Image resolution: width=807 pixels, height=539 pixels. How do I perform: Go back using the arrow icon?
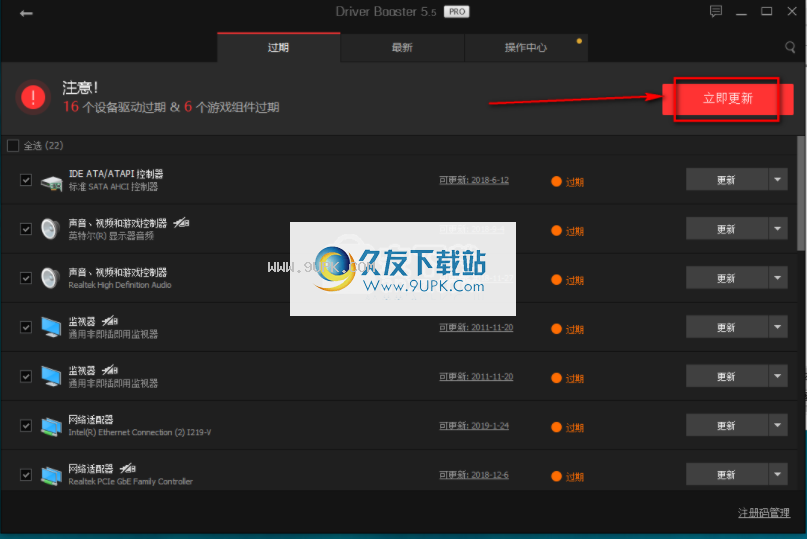click(26, 13)
